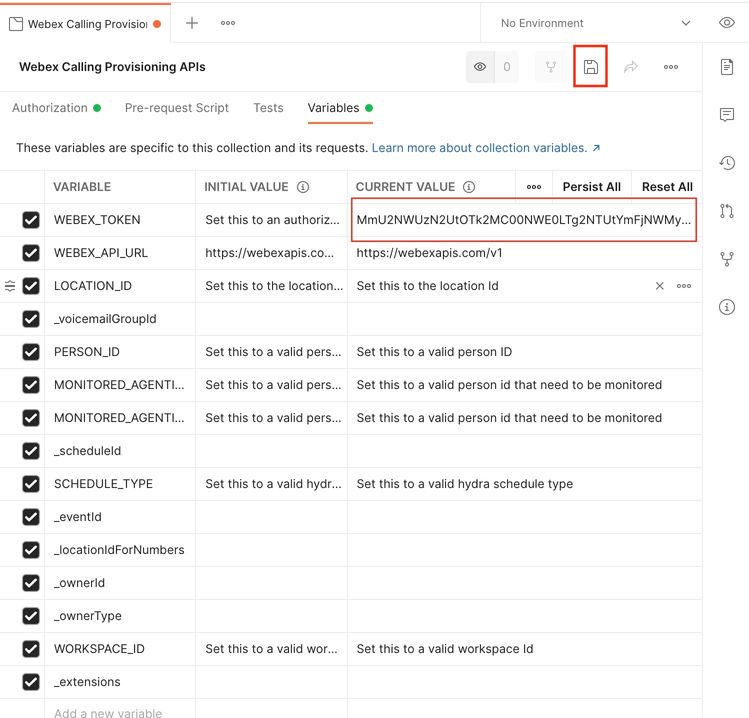Disable the PERSON_ID variable checkbox

click(31, 352)
